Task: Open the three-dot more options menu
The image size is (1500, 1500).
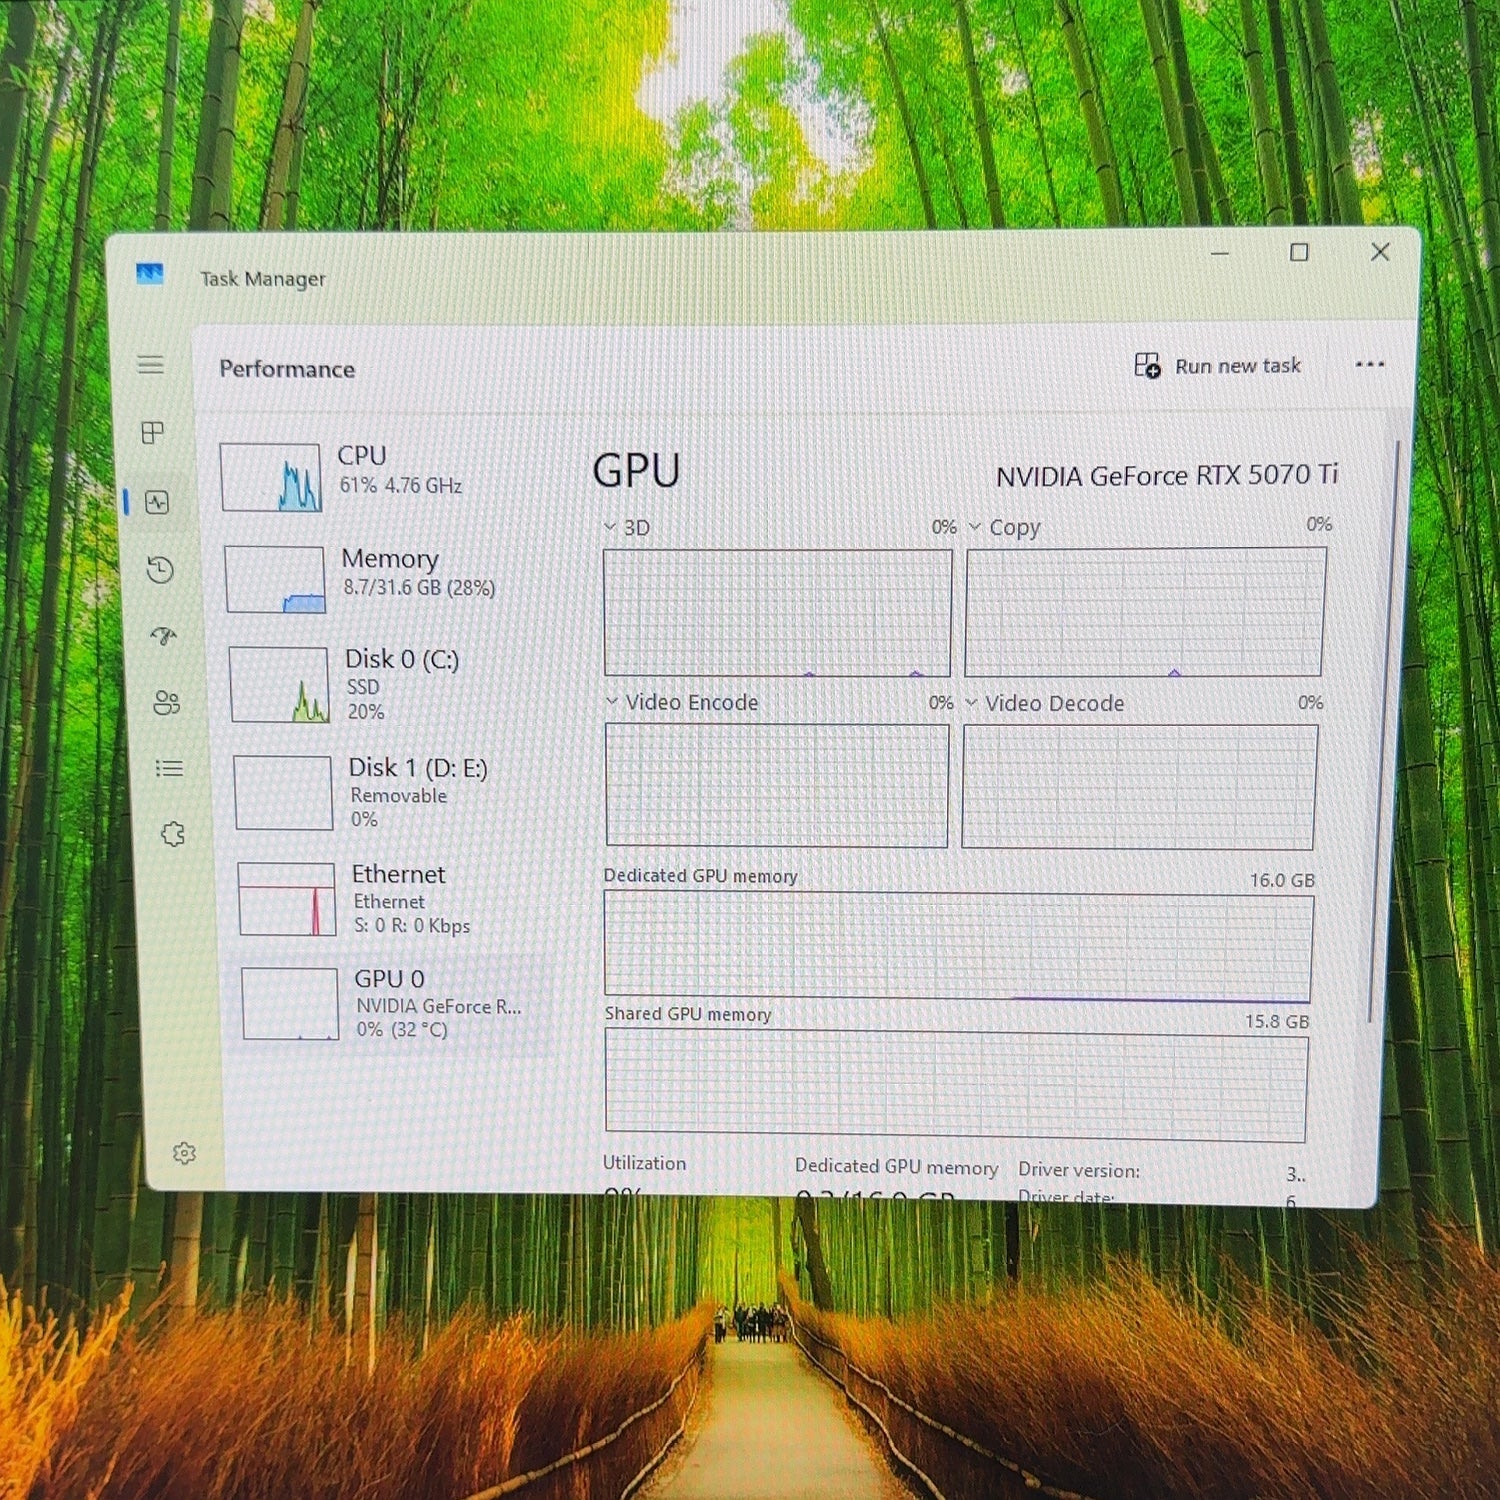Action: pyautogui.click(x=1370, y=364)
